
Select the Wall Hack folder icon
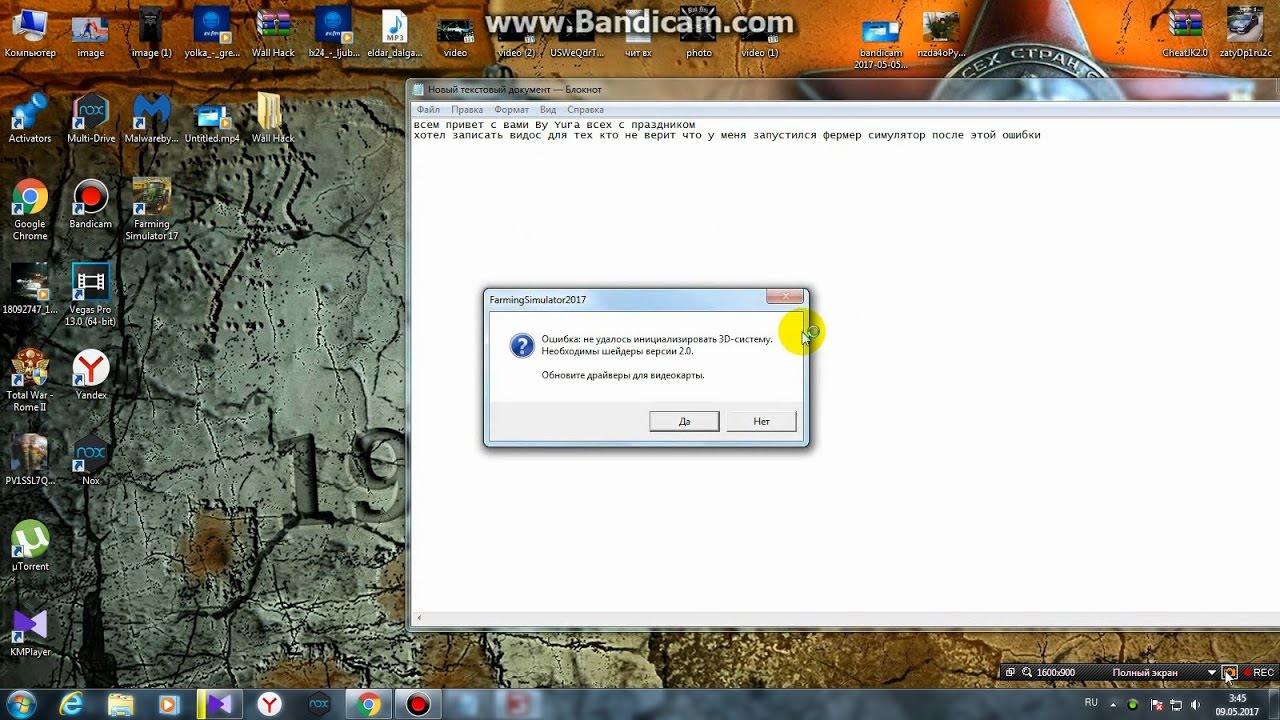click(273, 118)
